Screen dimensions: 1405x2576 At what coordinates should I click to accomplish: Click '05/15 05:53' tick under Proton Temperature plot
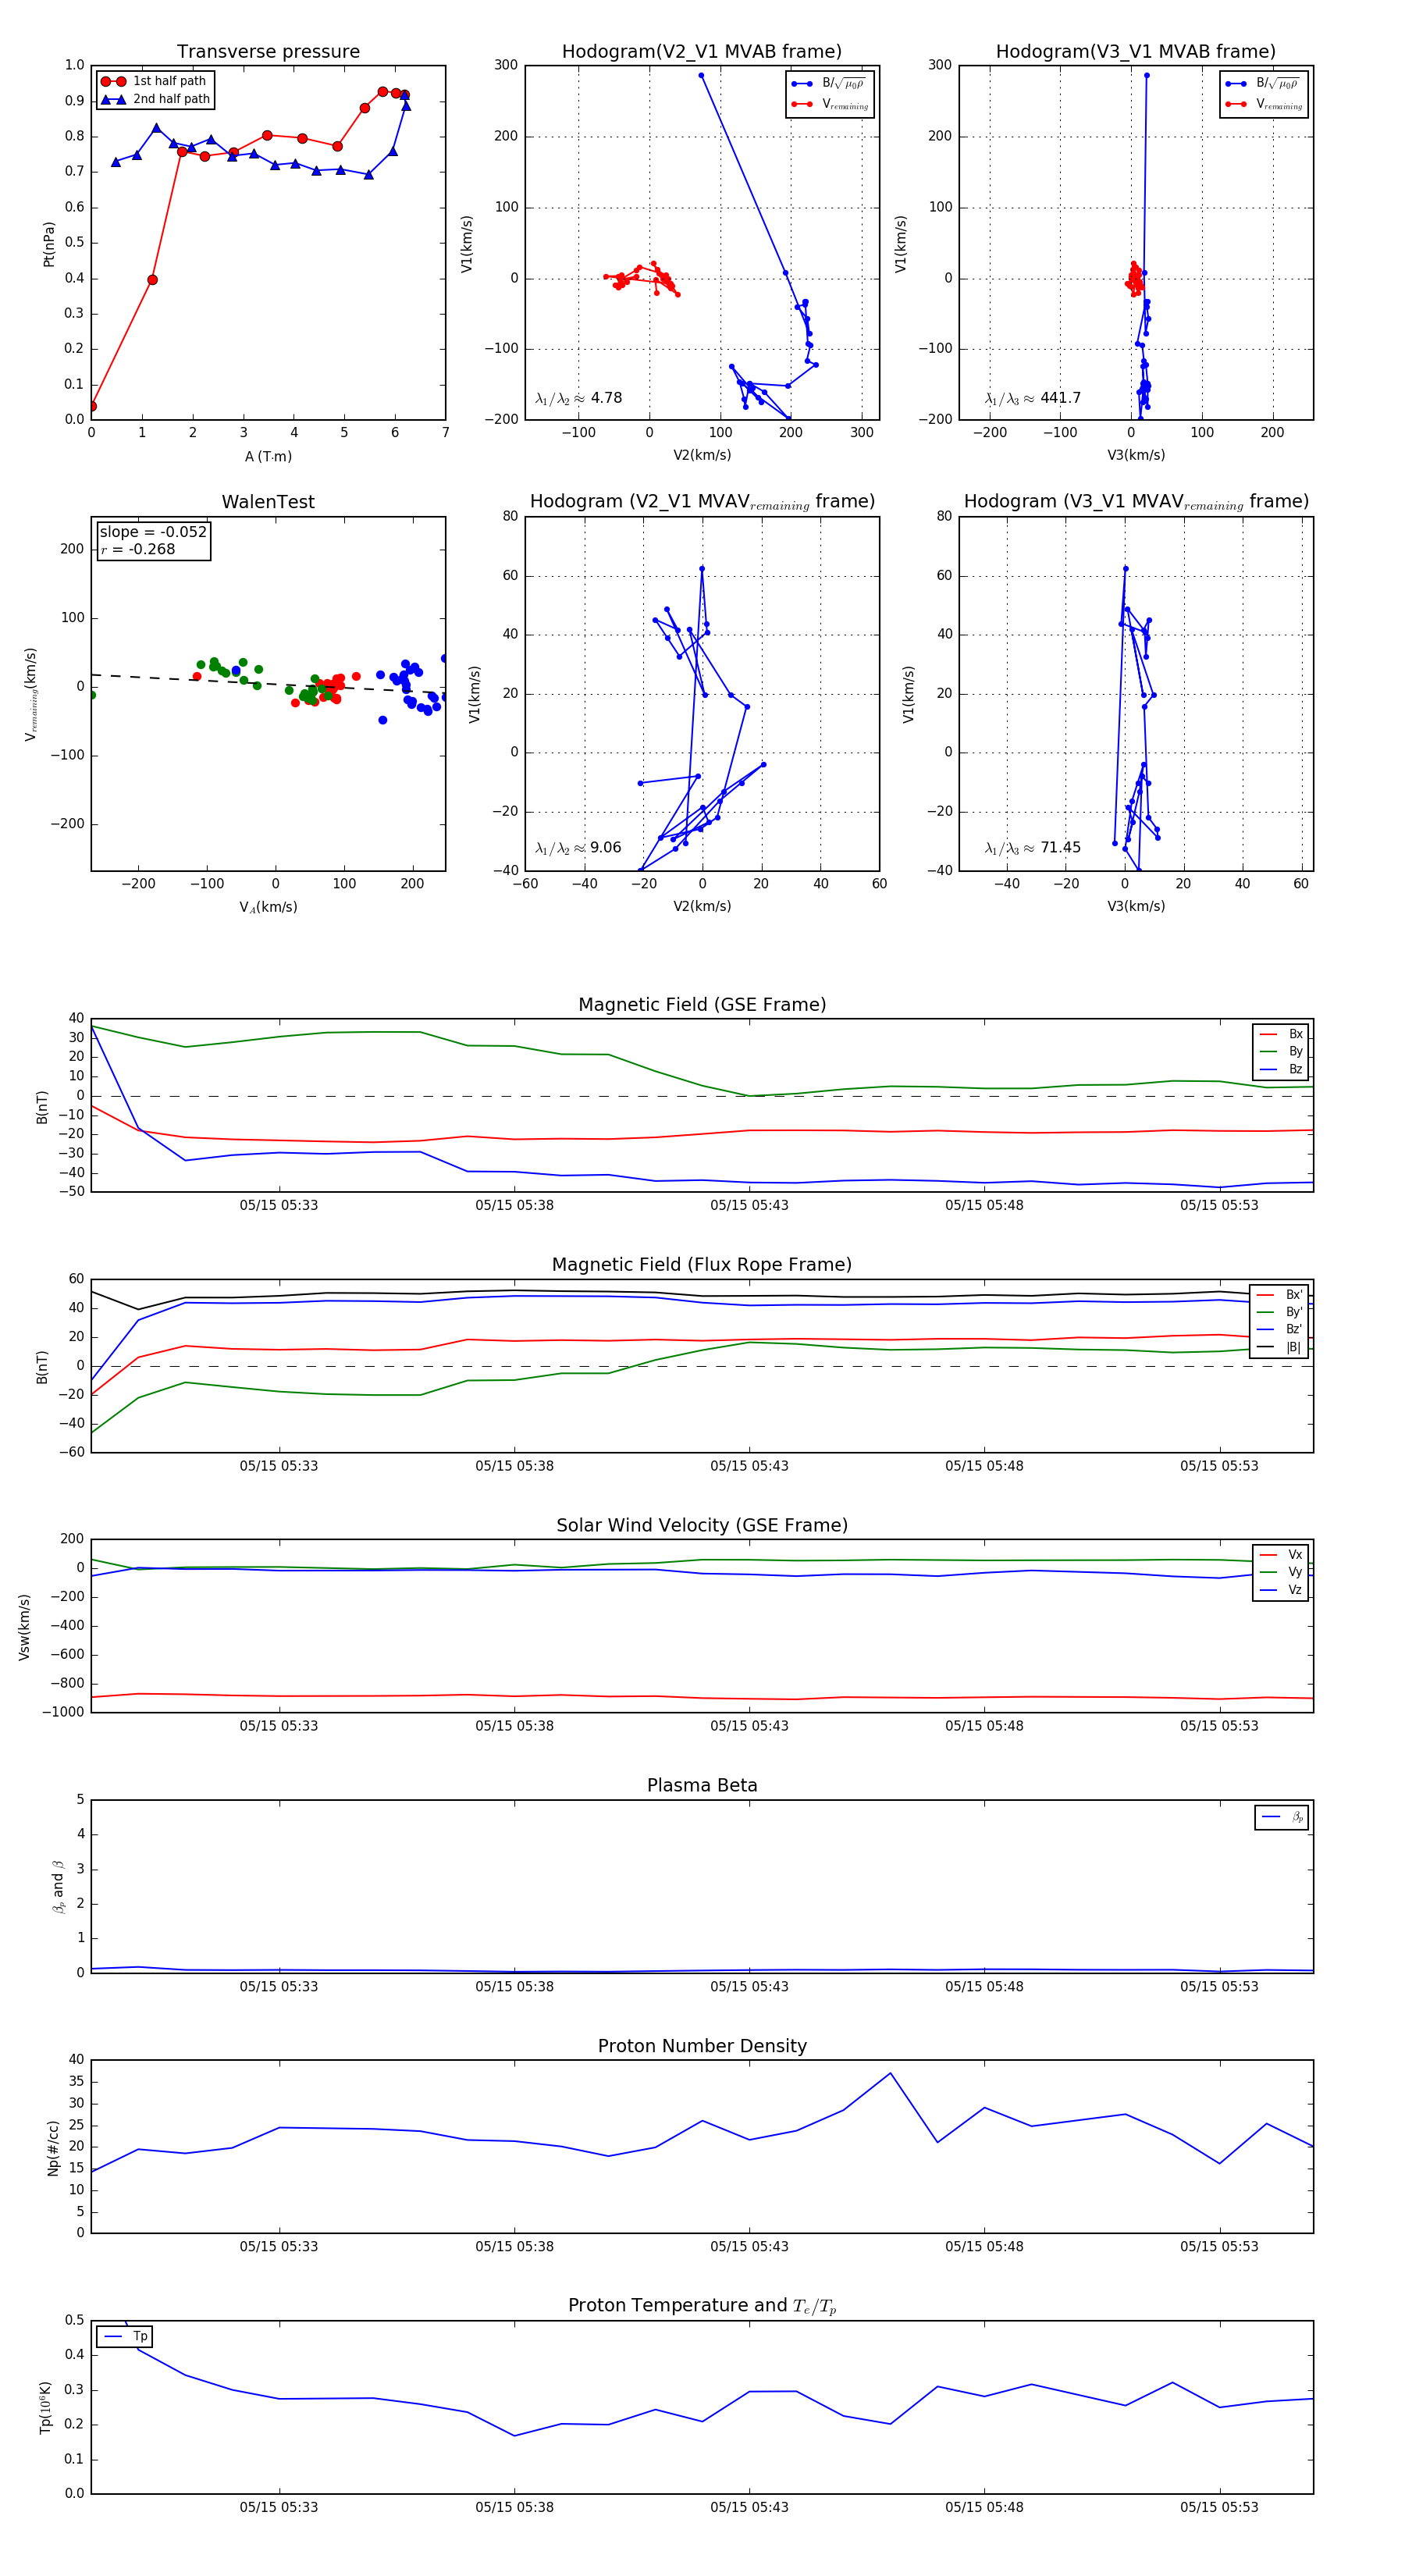pos(1219,2507)
